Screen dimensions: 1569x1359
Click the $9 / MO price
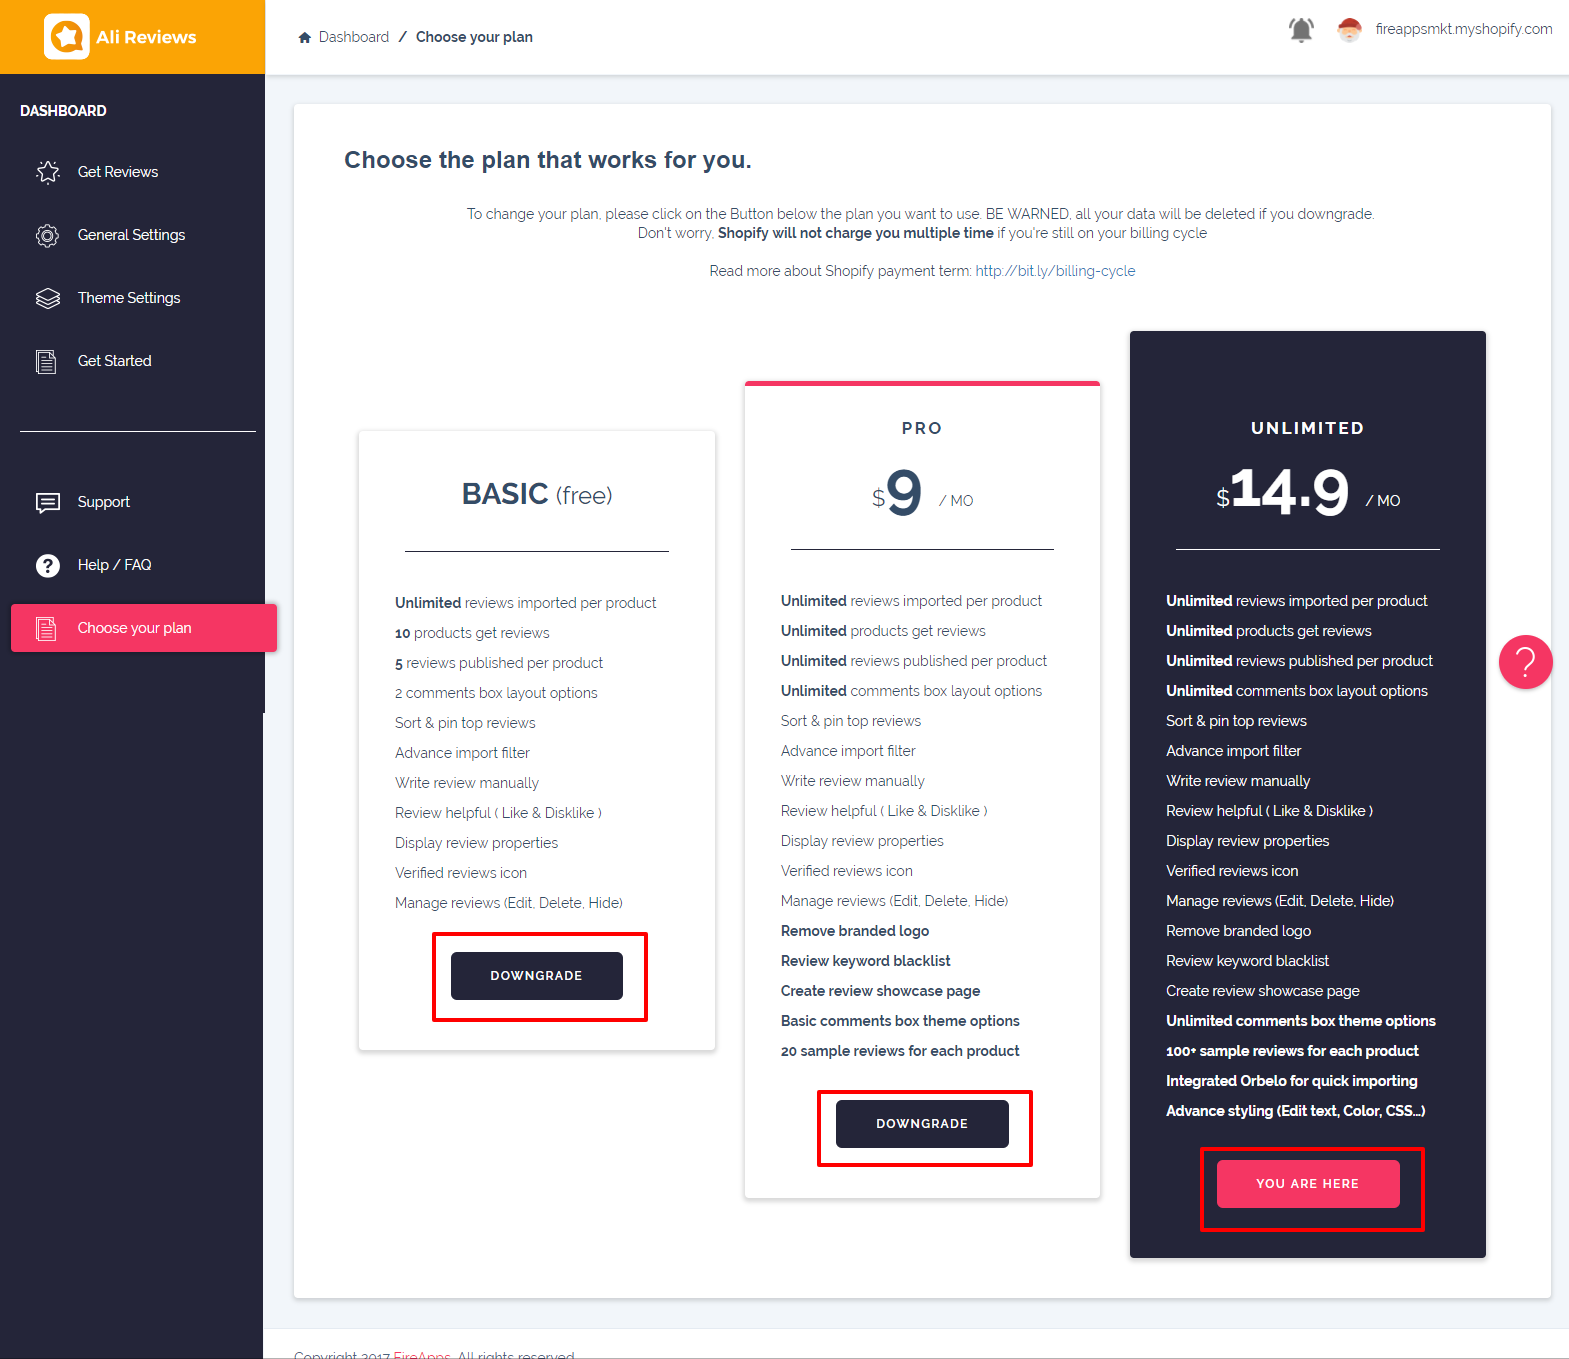coord(922,492)
